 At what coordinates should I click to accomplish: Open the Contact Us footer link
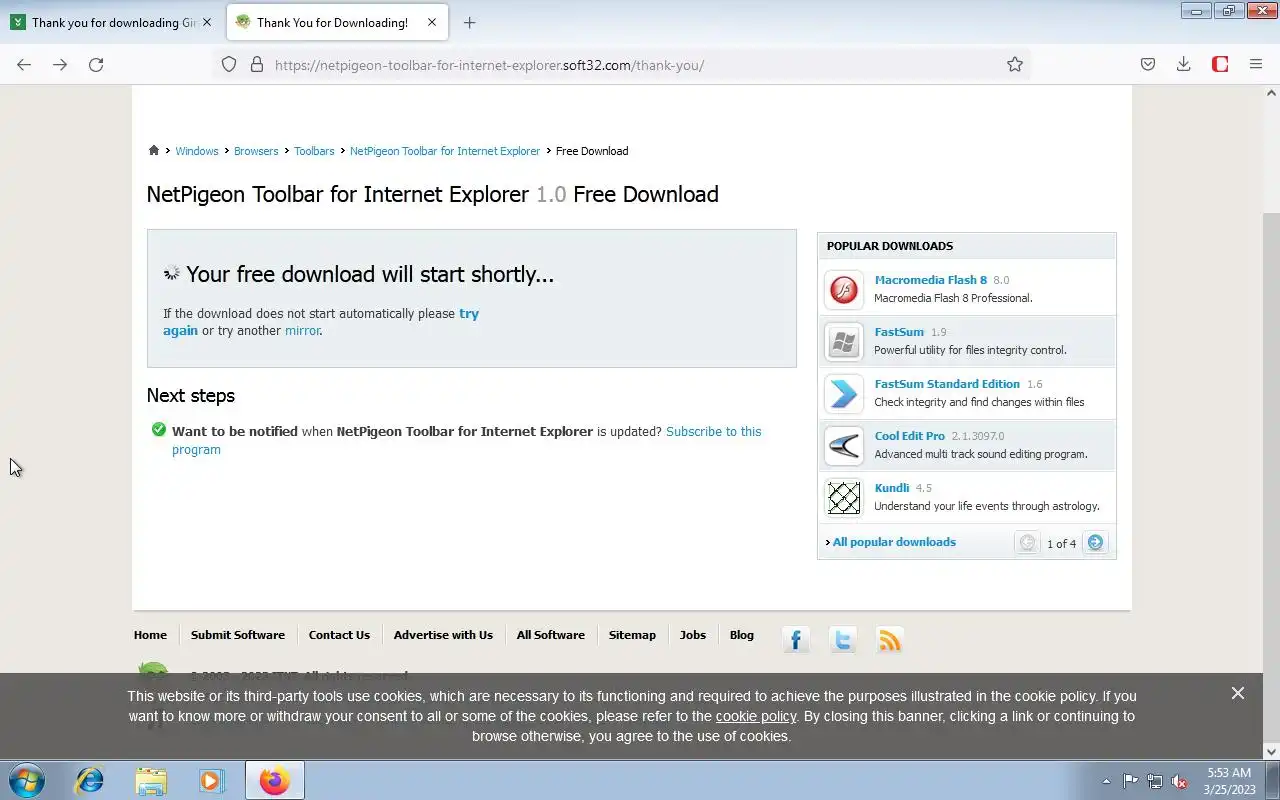pyautogui.click(x=339, y=635)
